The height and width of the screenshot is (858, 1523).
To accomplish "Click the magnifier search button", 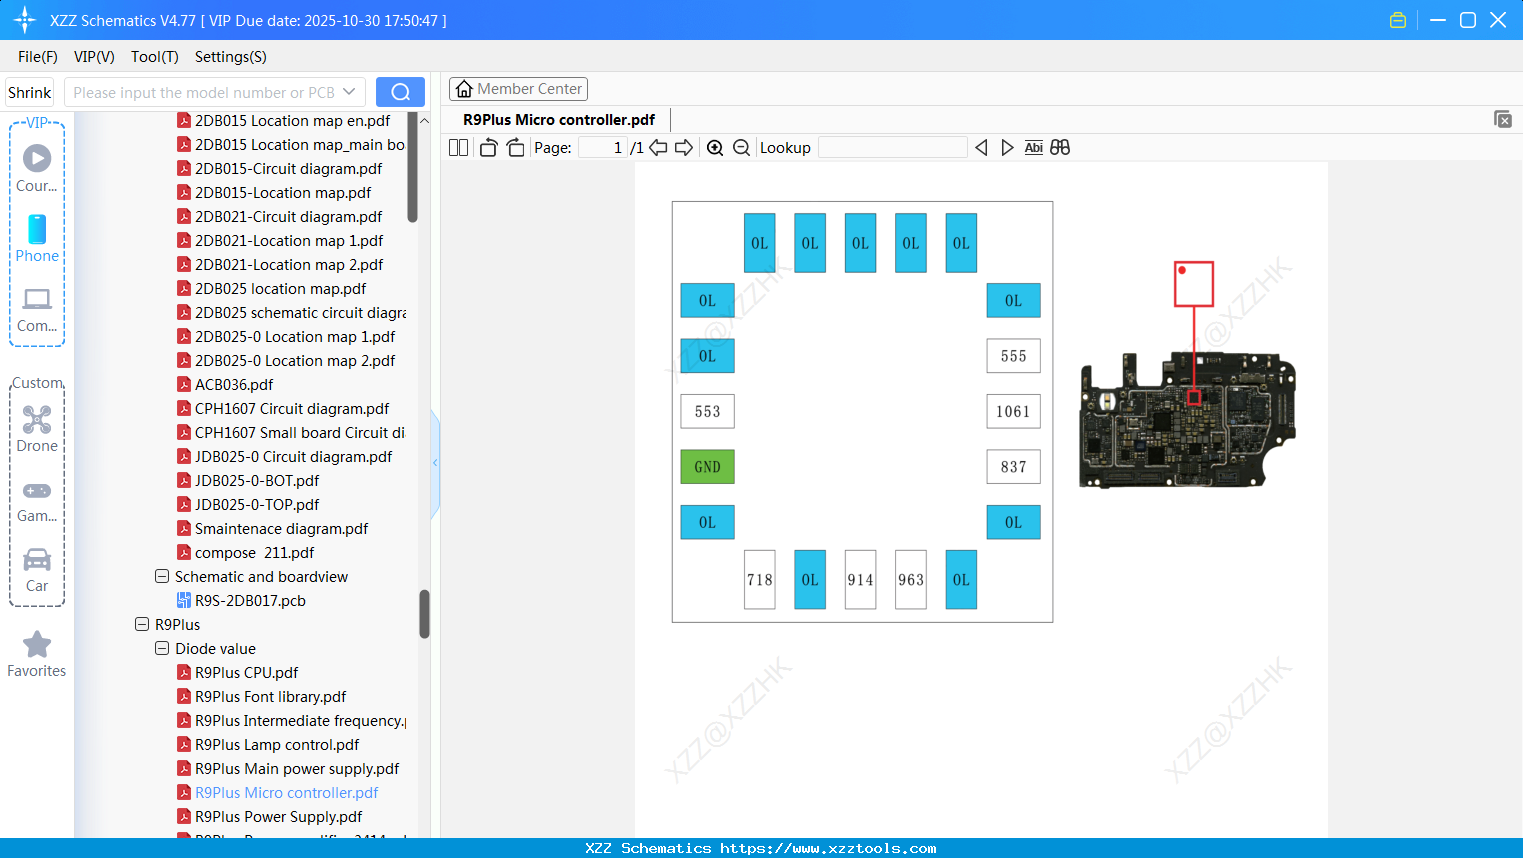I will point(400,92).
